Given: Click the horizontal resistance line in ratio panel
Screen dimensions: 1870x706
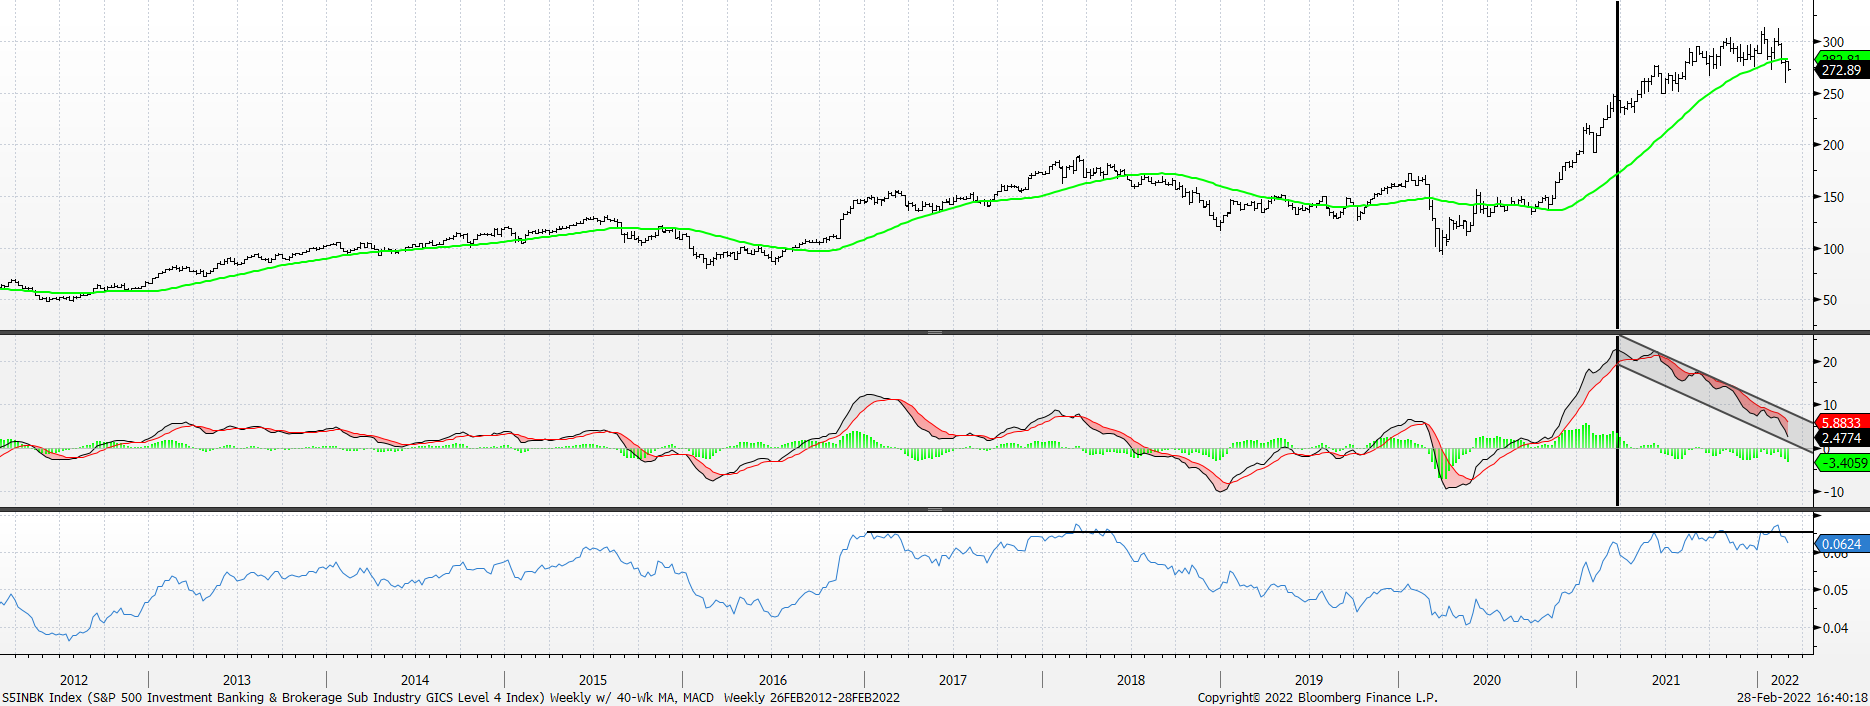Looking at the screenshot, I should [x=1340, y=531].
